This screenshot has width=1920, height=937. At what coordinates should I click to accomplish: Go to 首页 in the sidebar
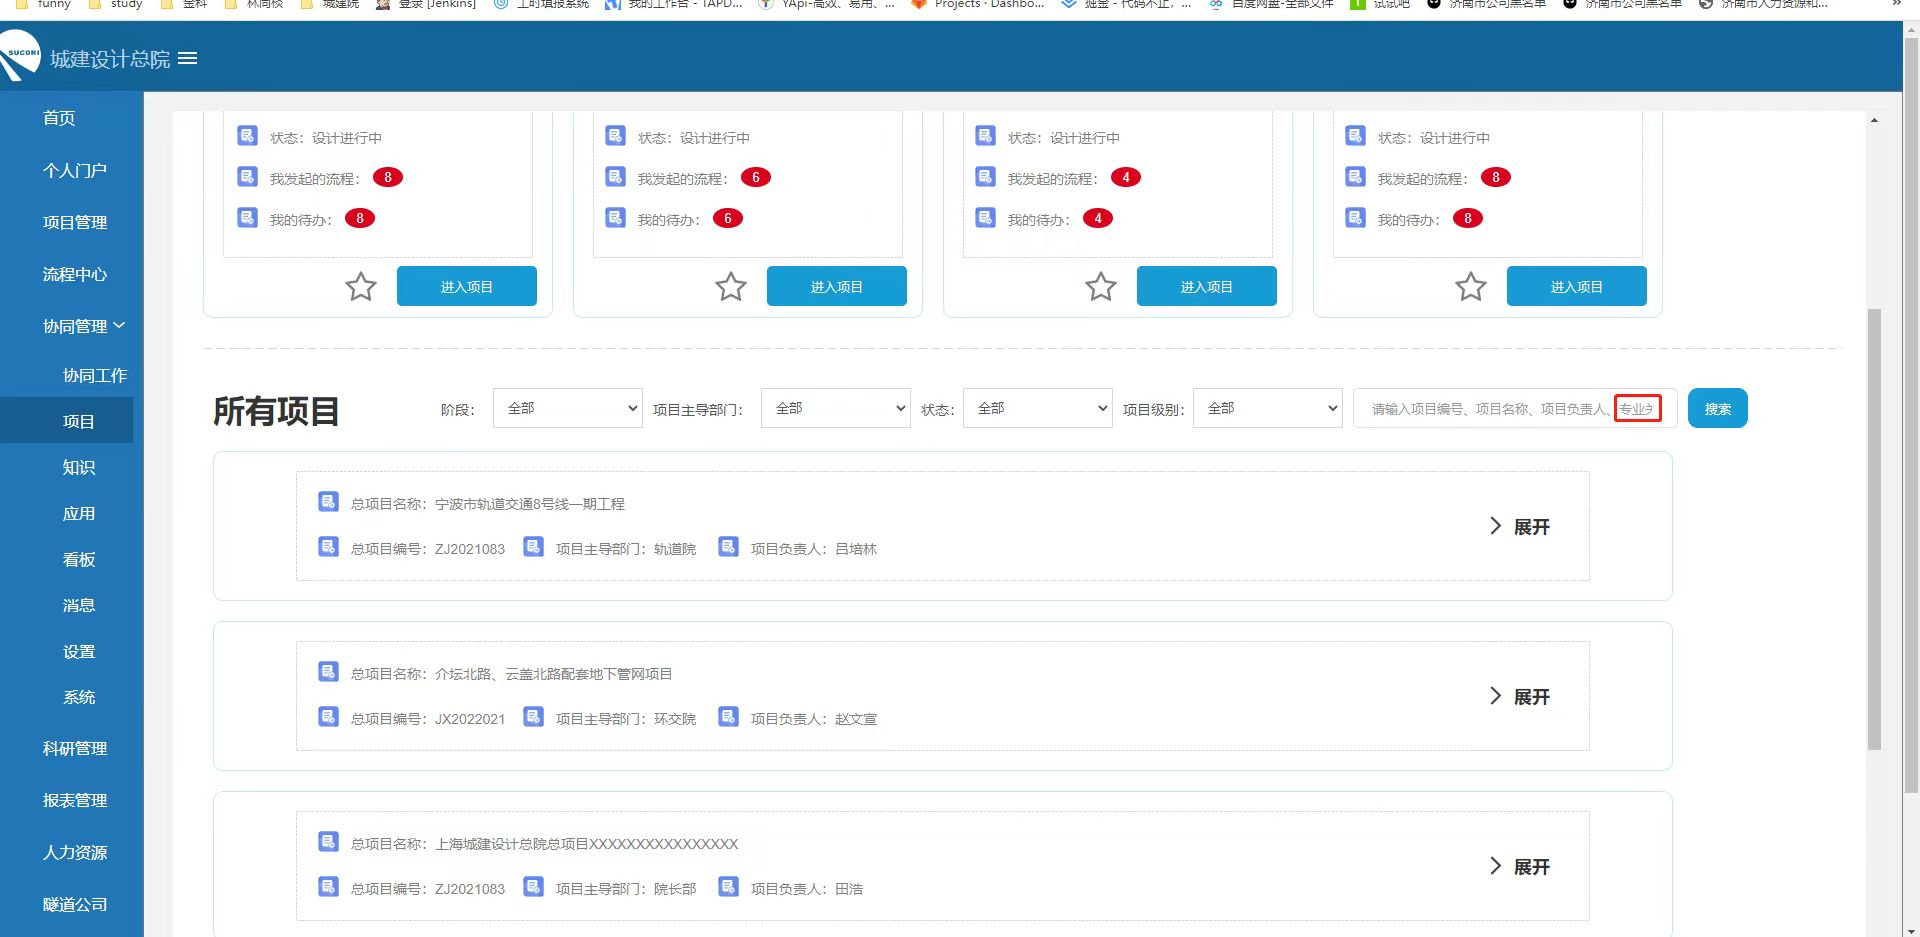coord(59,118)
